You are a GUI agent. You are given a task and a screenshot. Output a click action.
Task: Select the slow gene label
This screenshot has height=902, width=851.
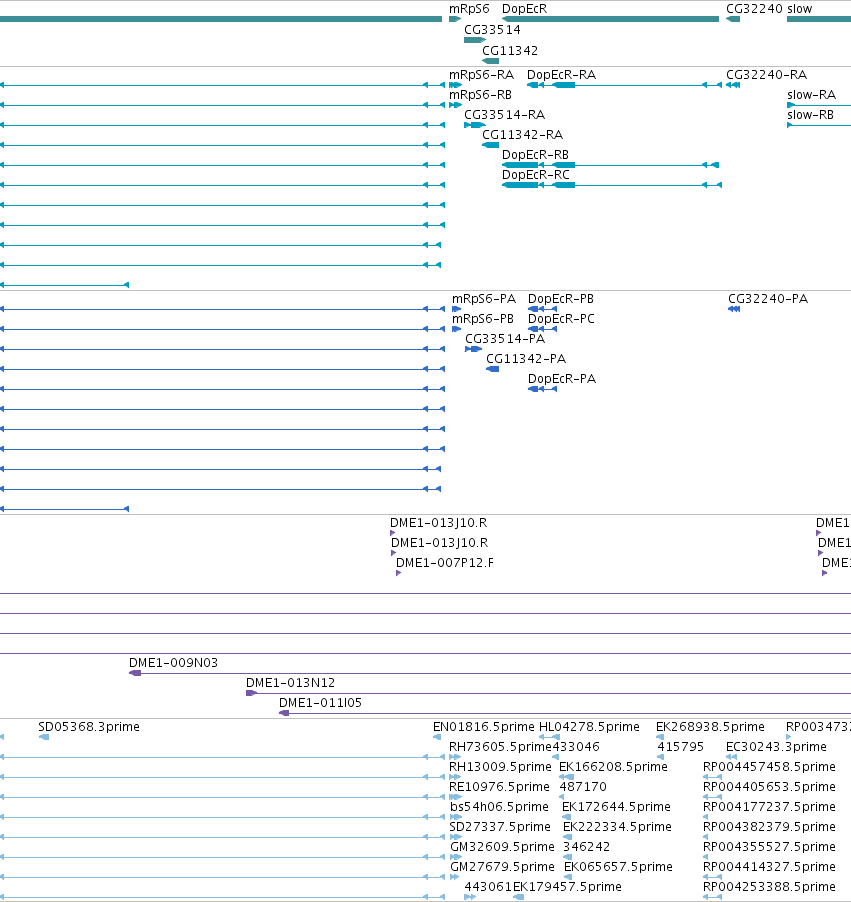(x=799, y=9)
